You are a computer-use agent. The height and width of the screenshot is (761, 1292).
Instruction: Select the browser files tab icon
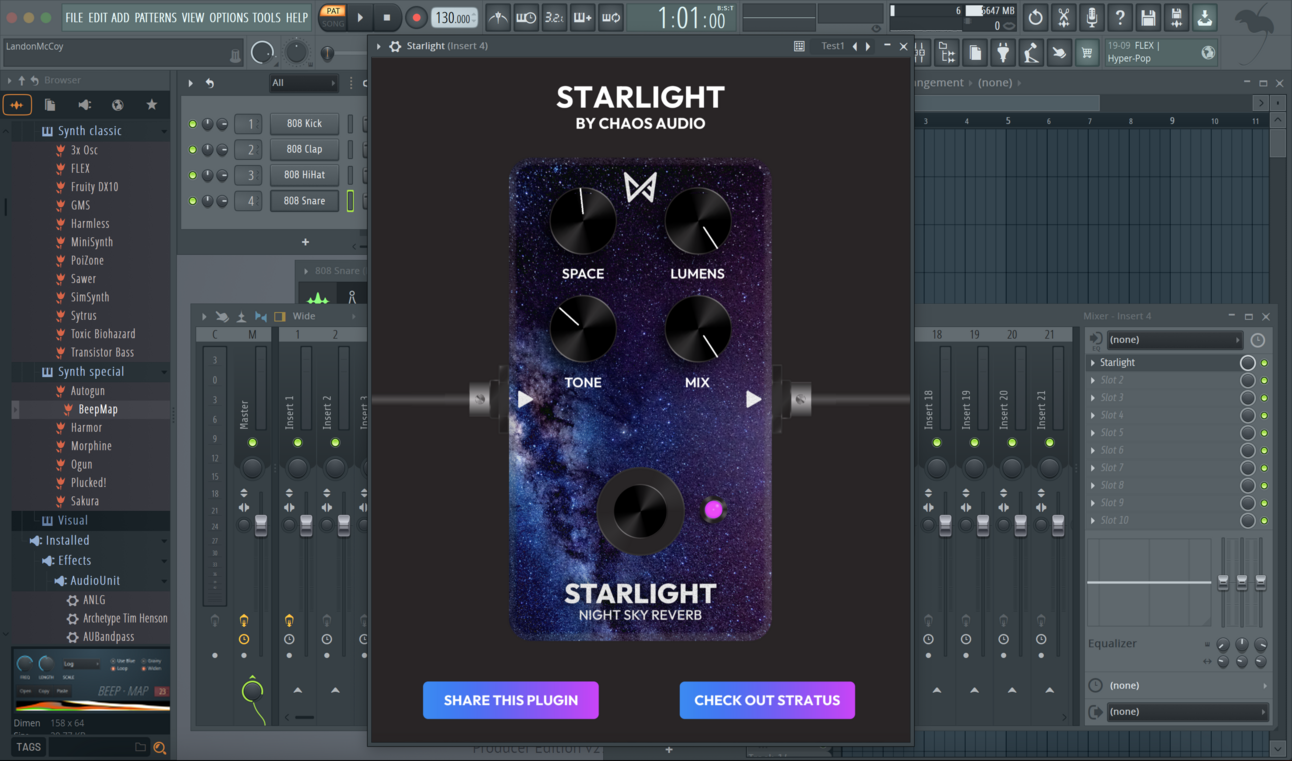[x=50, y=105]
